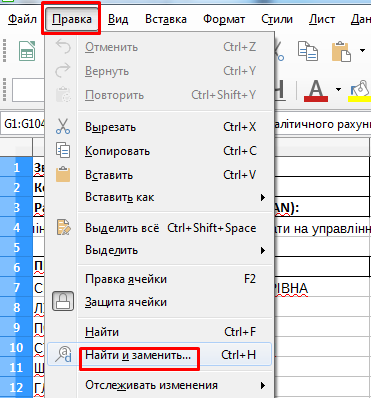The image size is (371, 398).
Task: Click the Select All icon beside Выделить всё
Action: click(x=63, y=227)
